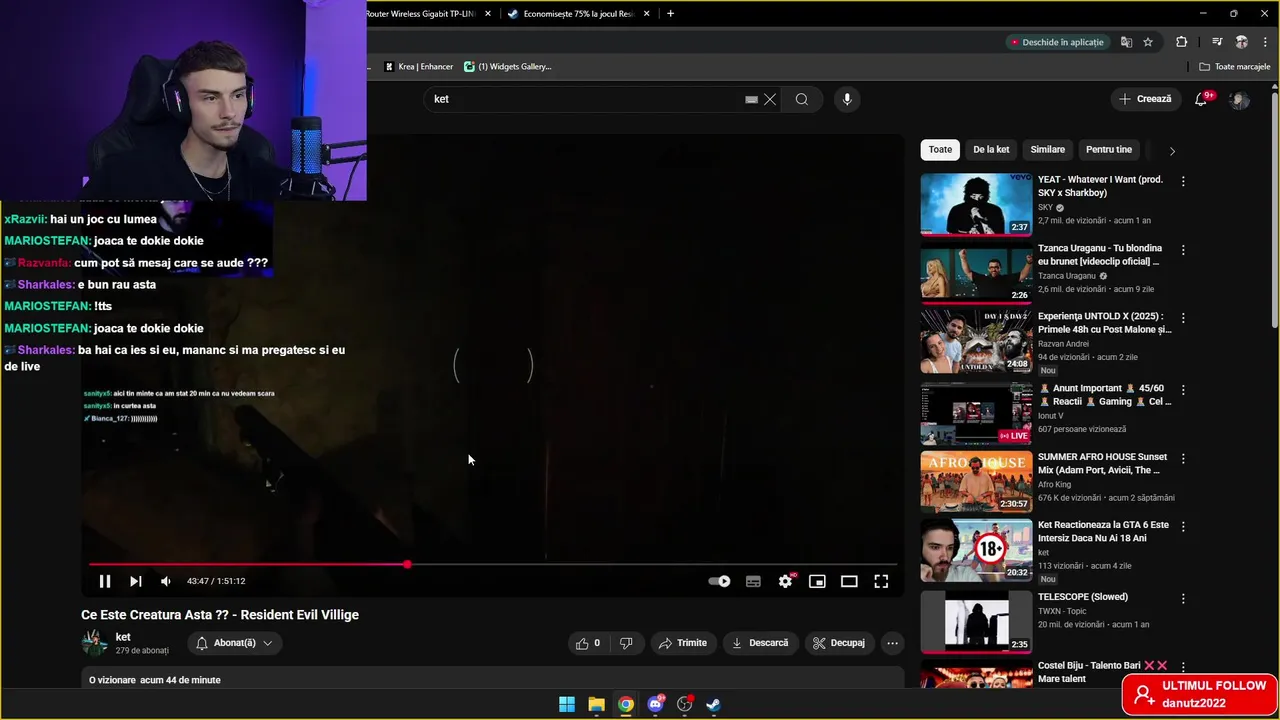Open TELESCOPE (Slowed) video title
The height and width of the screenshot is (720, 1280).
[1083, 597]
